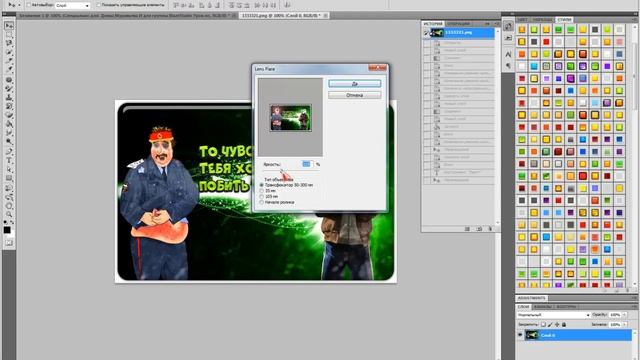Adjust the brightness slider in Lens Flare
The image size is (640, 360).
pos(282,171)
